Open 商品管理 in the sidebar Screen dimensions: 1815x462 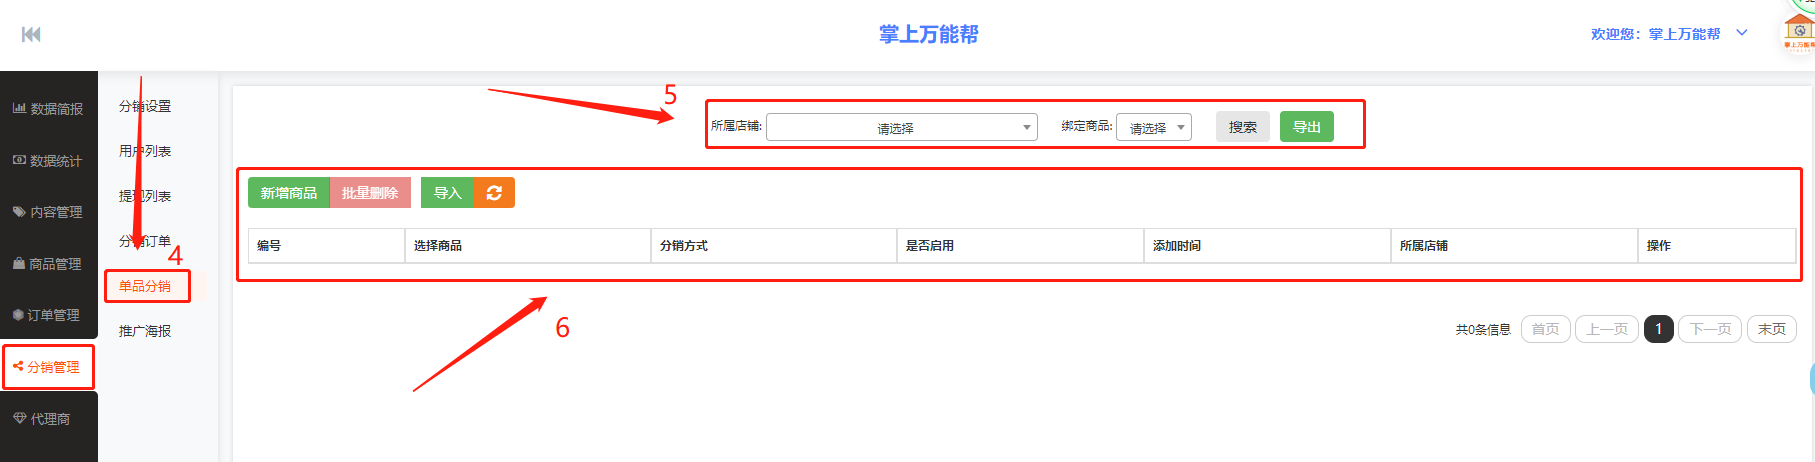[x=48, y=264]
